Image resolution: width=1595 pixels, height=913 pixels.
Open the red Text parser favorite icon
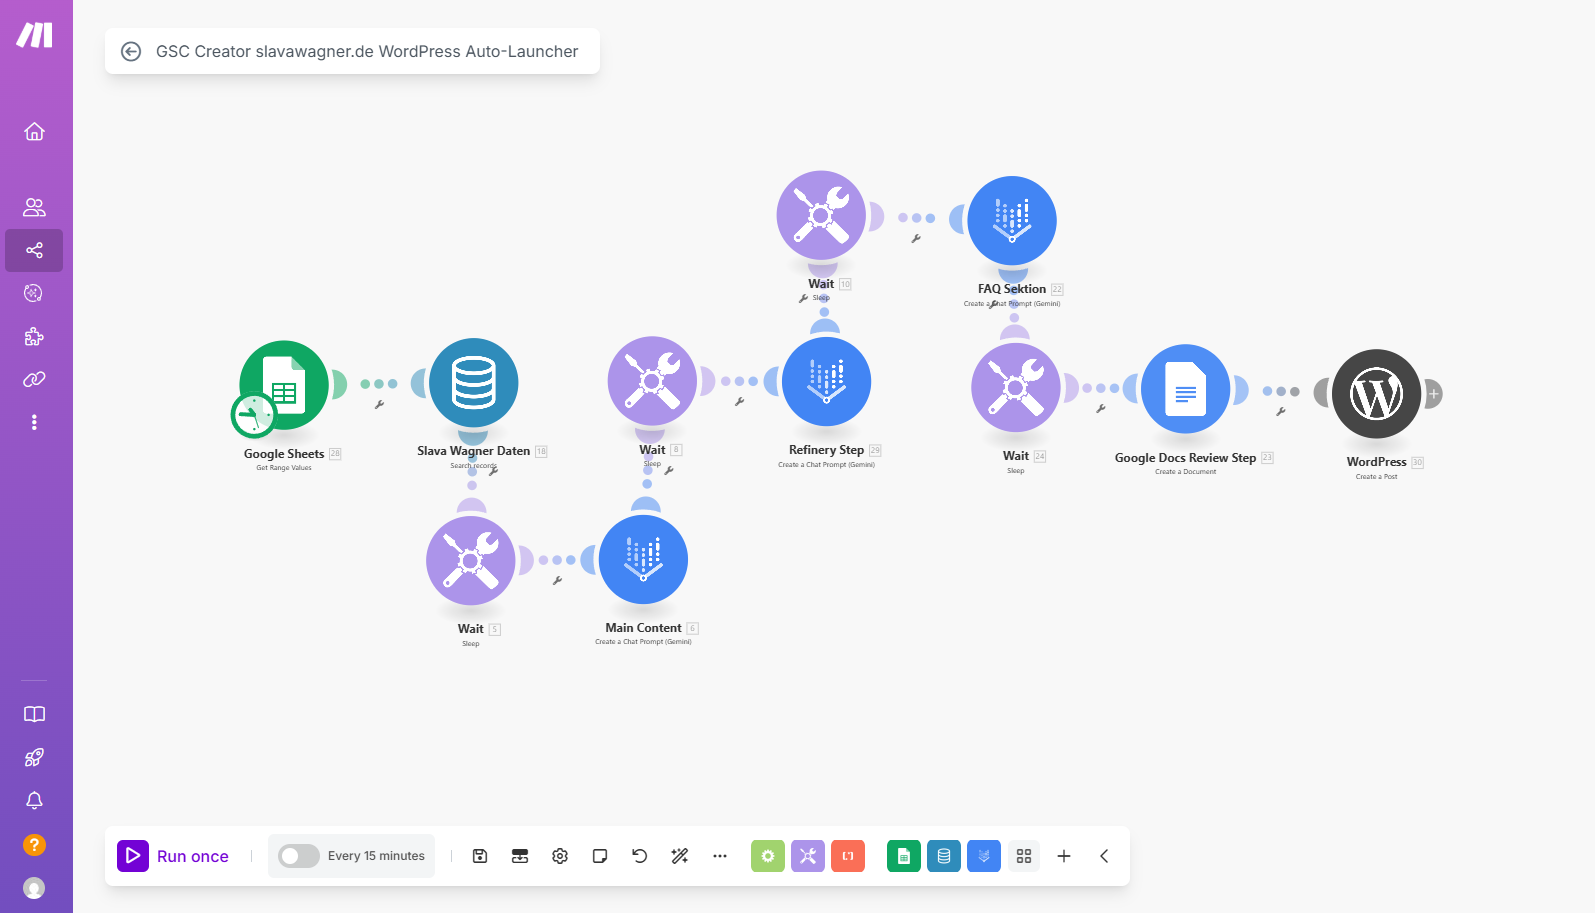click(848, 856)
